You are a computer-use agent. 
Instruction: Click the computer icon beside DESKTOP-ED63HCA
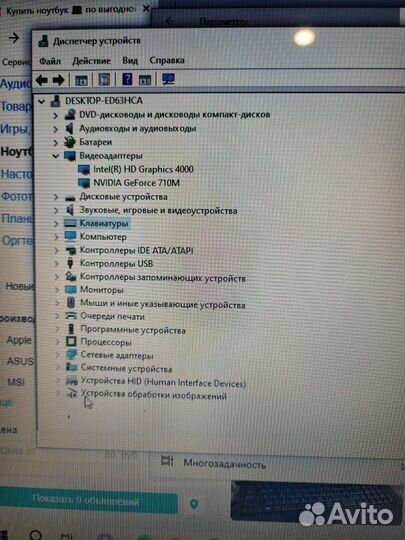[x=55, y=101]
